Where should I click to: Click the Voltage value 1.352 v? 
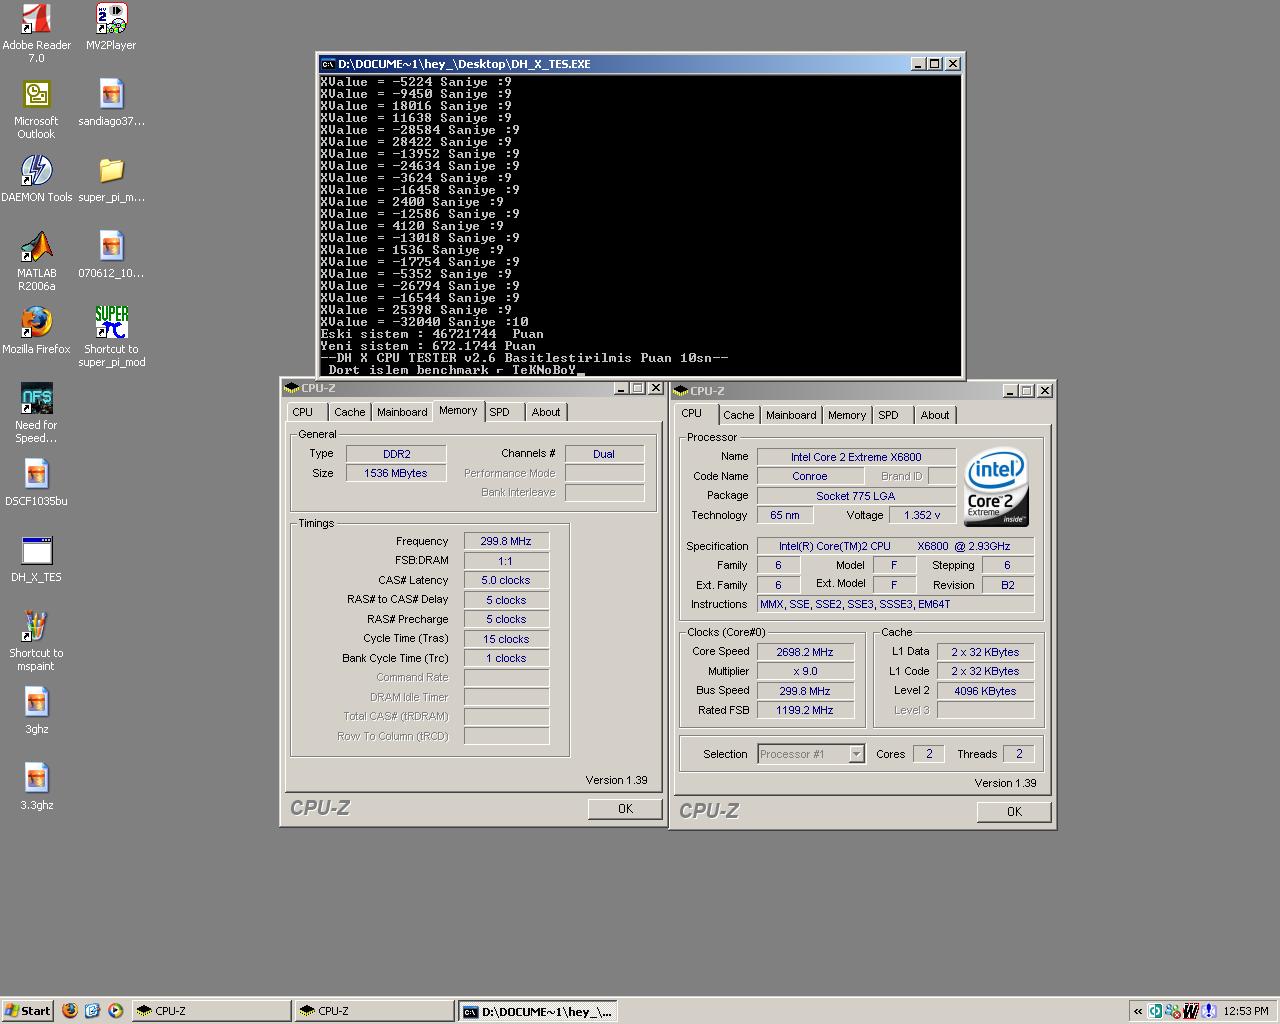[922, 515]
